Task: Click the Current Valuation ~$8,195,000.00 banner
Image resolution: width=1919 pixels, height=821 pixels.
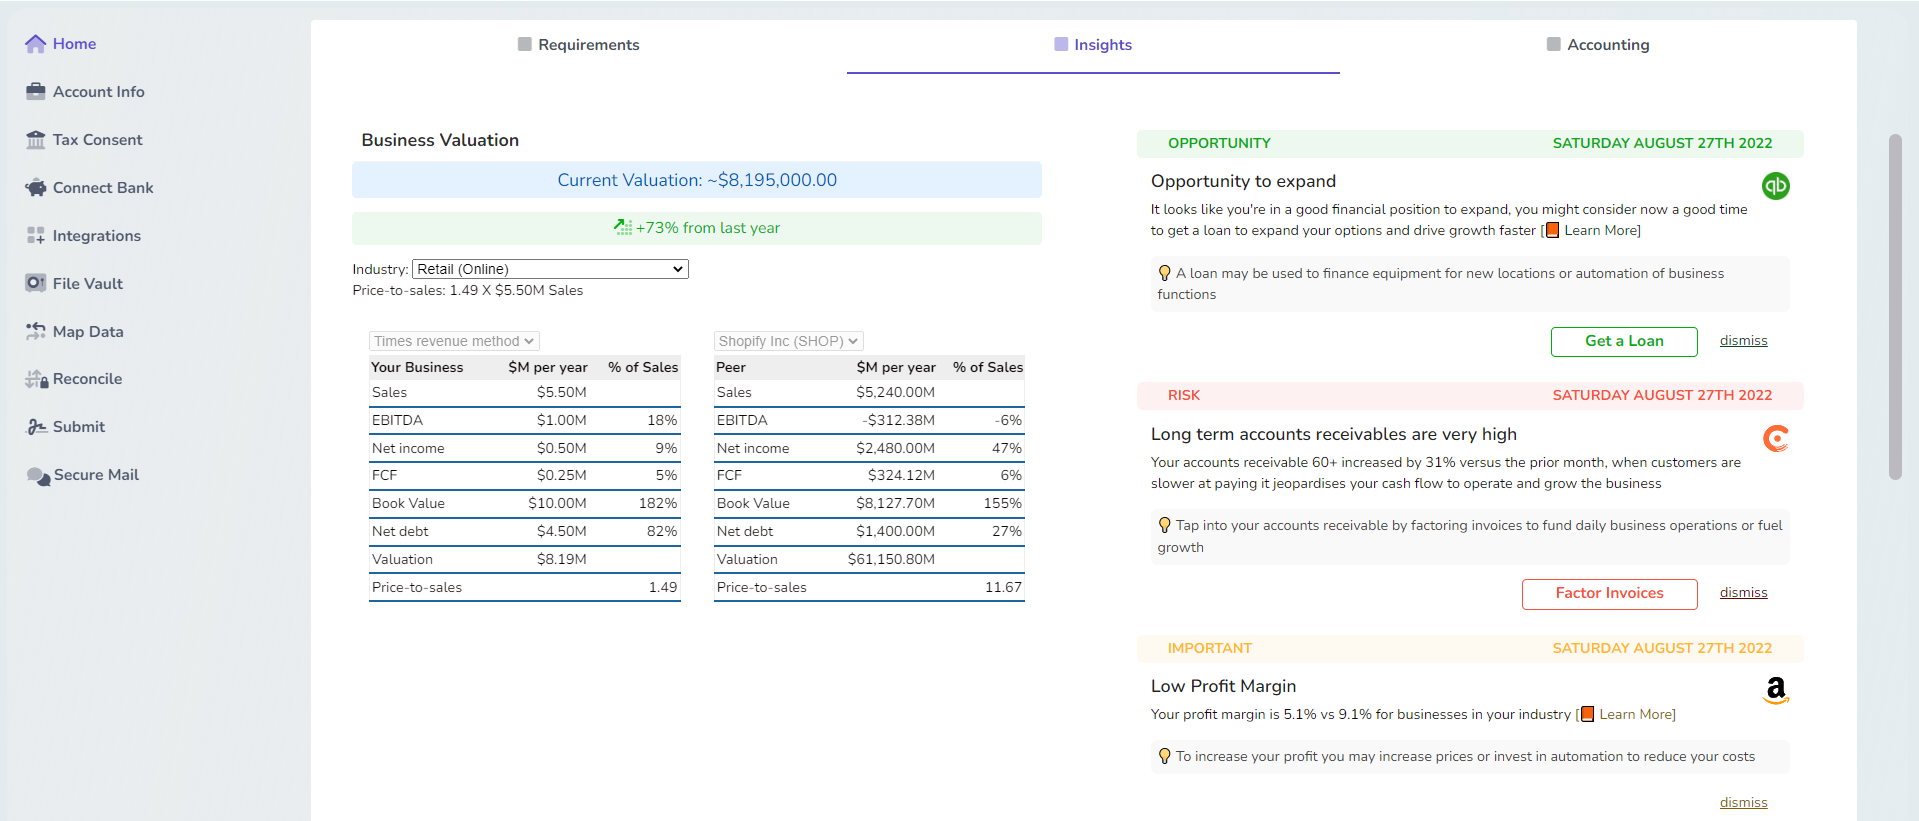Action: 697,180
